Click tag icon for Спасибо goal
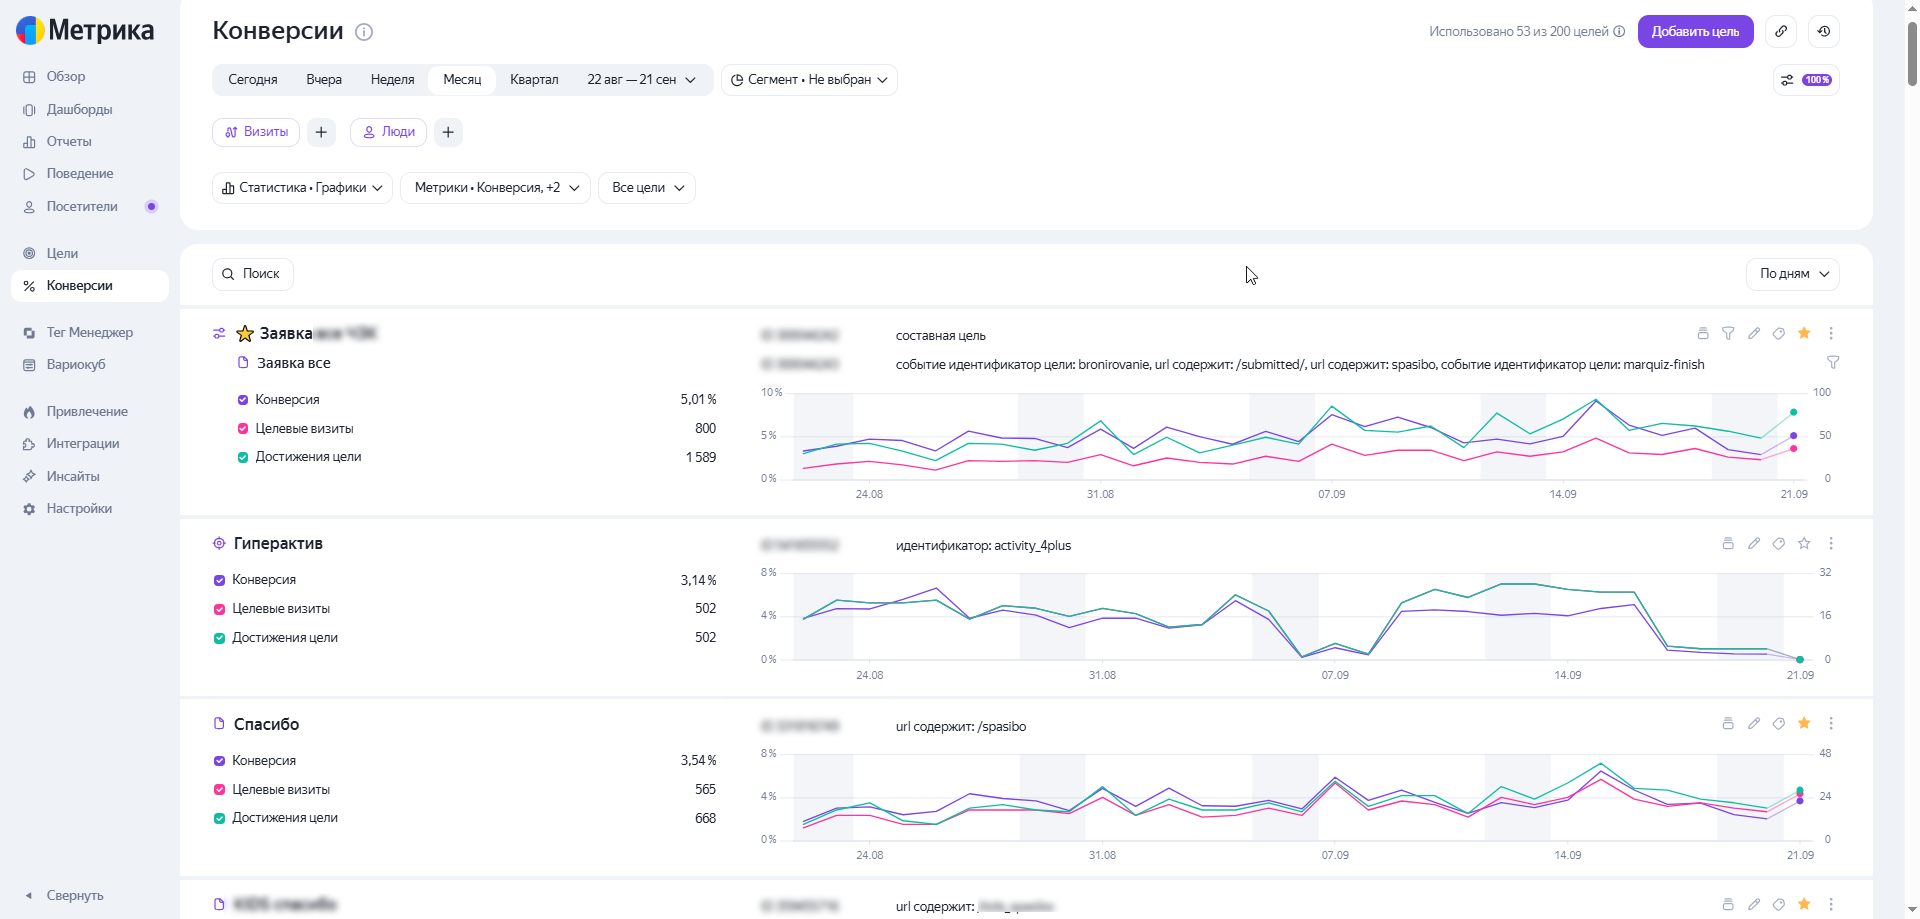The height and width of the screenshot is (919, 1920). [1779, 724]
